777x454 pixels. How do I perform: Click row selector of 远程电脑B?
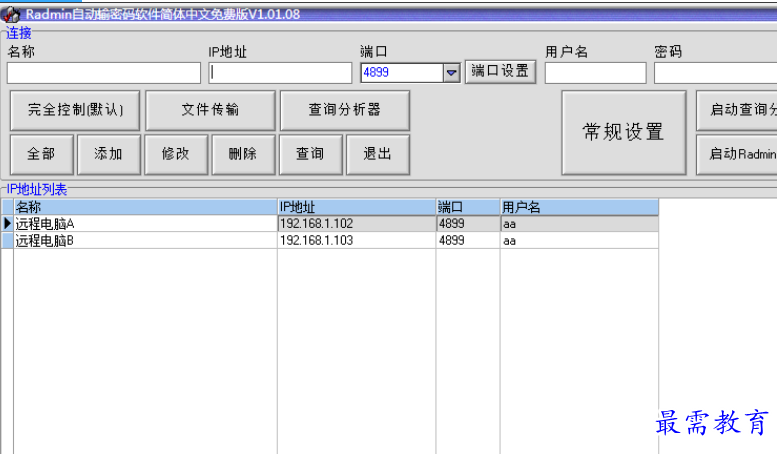pos(7,241)
